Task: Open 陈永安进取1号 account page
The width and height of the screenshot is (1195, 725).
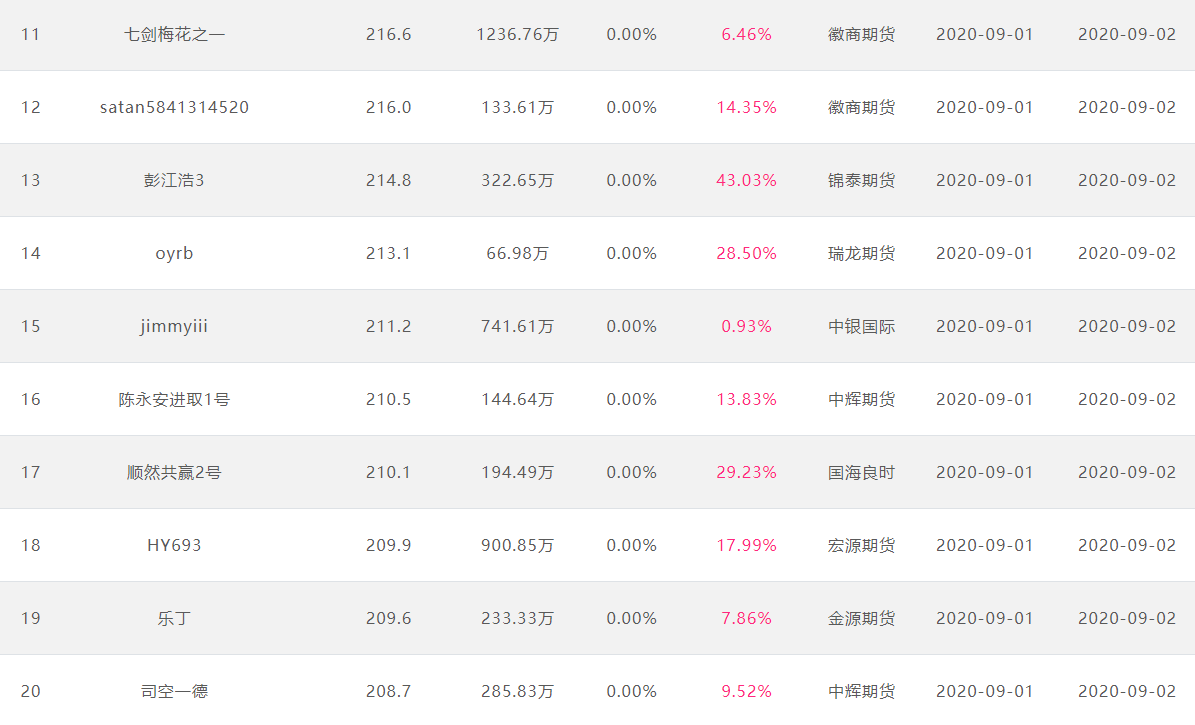Action: click(174, 399)
